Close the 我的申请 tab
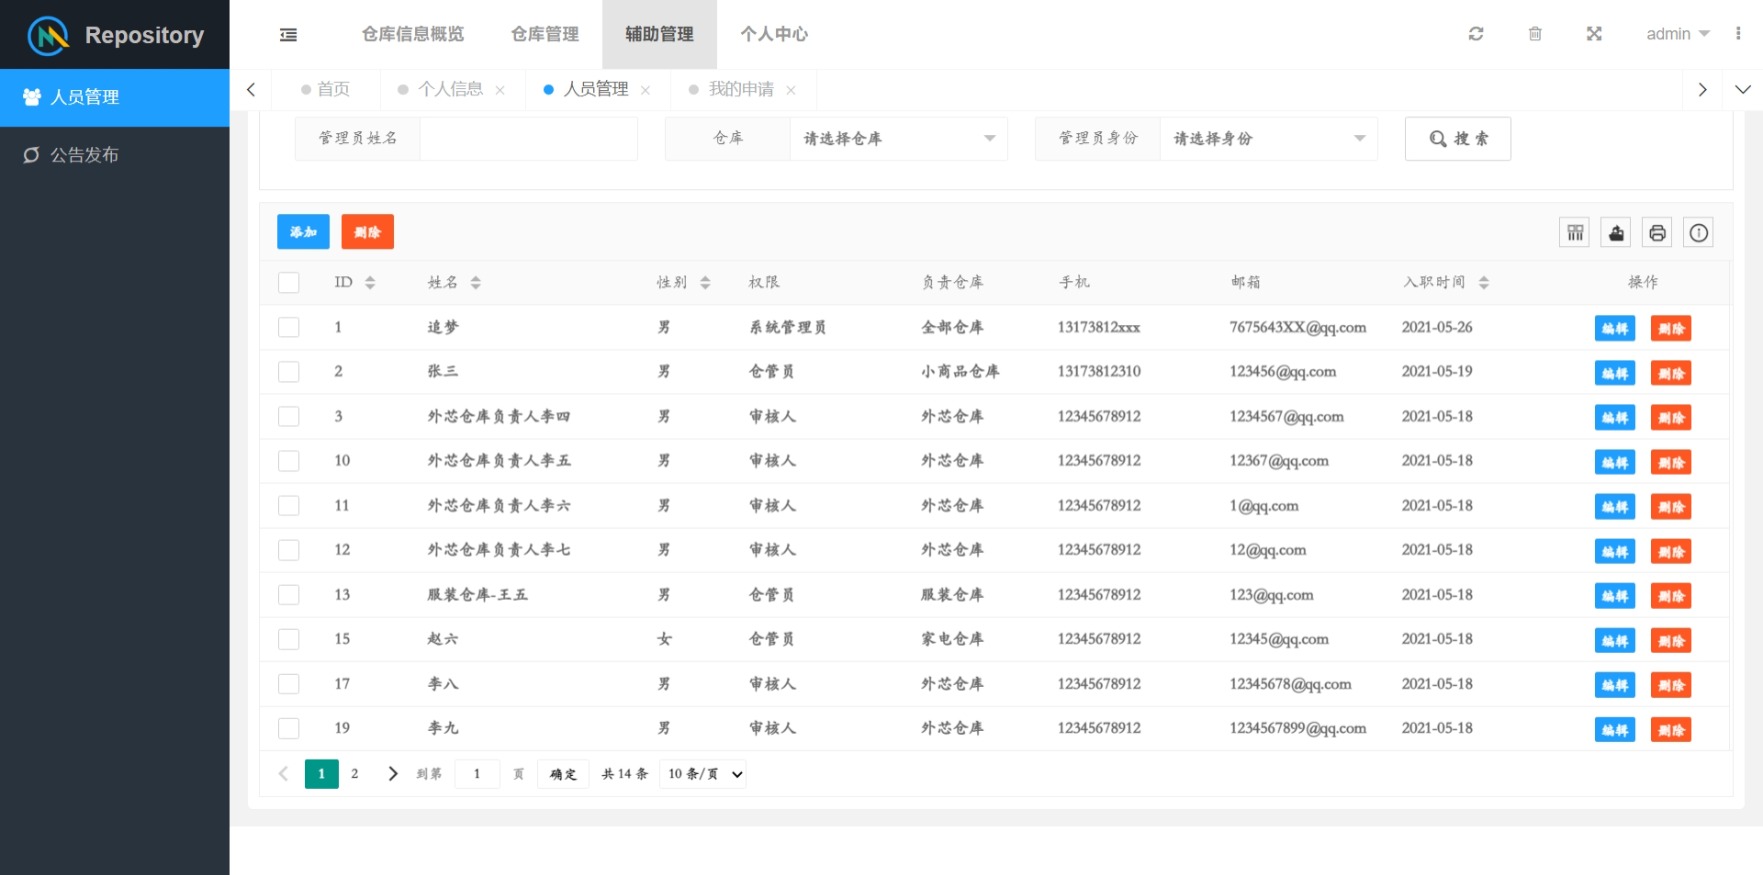The image size is (1763, 875). (791, 90)
